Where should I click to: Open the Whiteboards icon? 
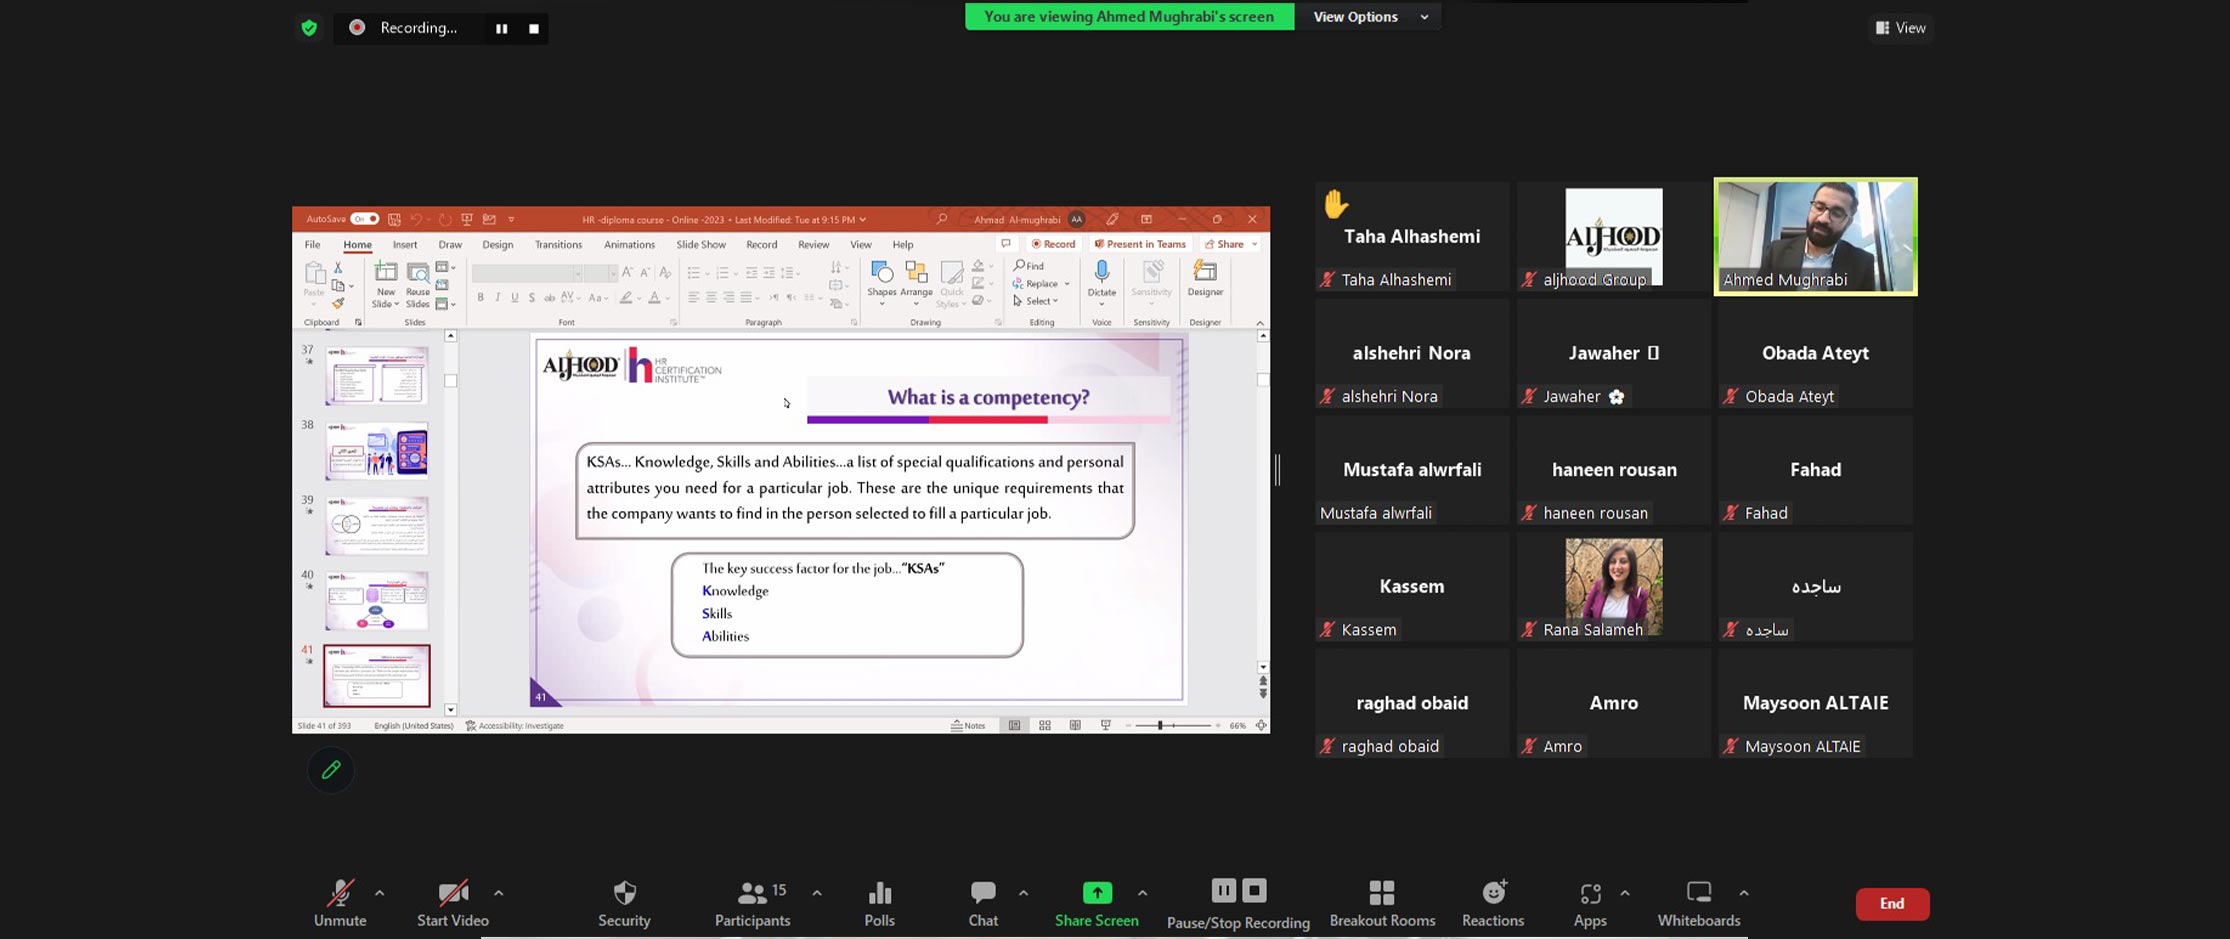click(1698, 893)
